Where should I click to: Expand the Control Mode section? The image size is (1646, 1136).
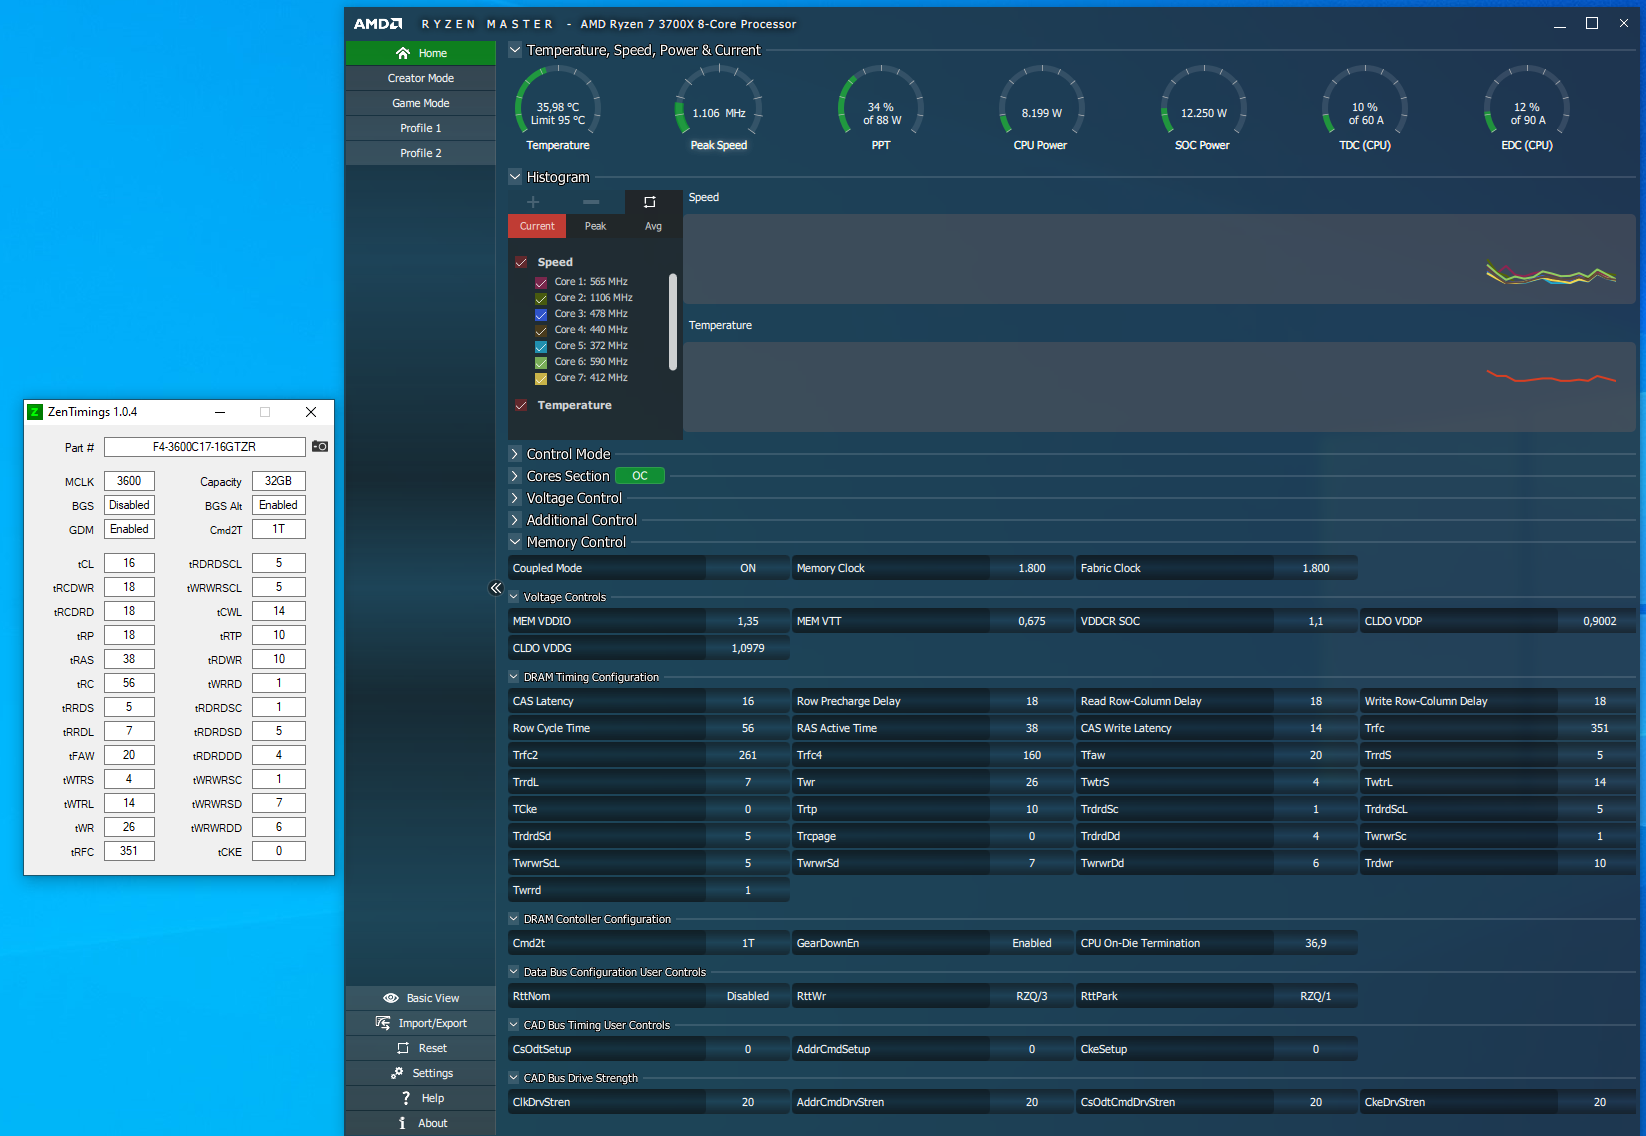[x=515, y=454]
